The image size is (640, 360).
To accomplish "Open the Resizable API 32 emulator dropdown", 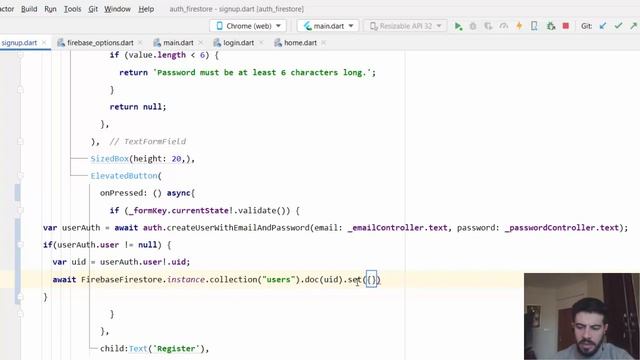I will [405, 26].
